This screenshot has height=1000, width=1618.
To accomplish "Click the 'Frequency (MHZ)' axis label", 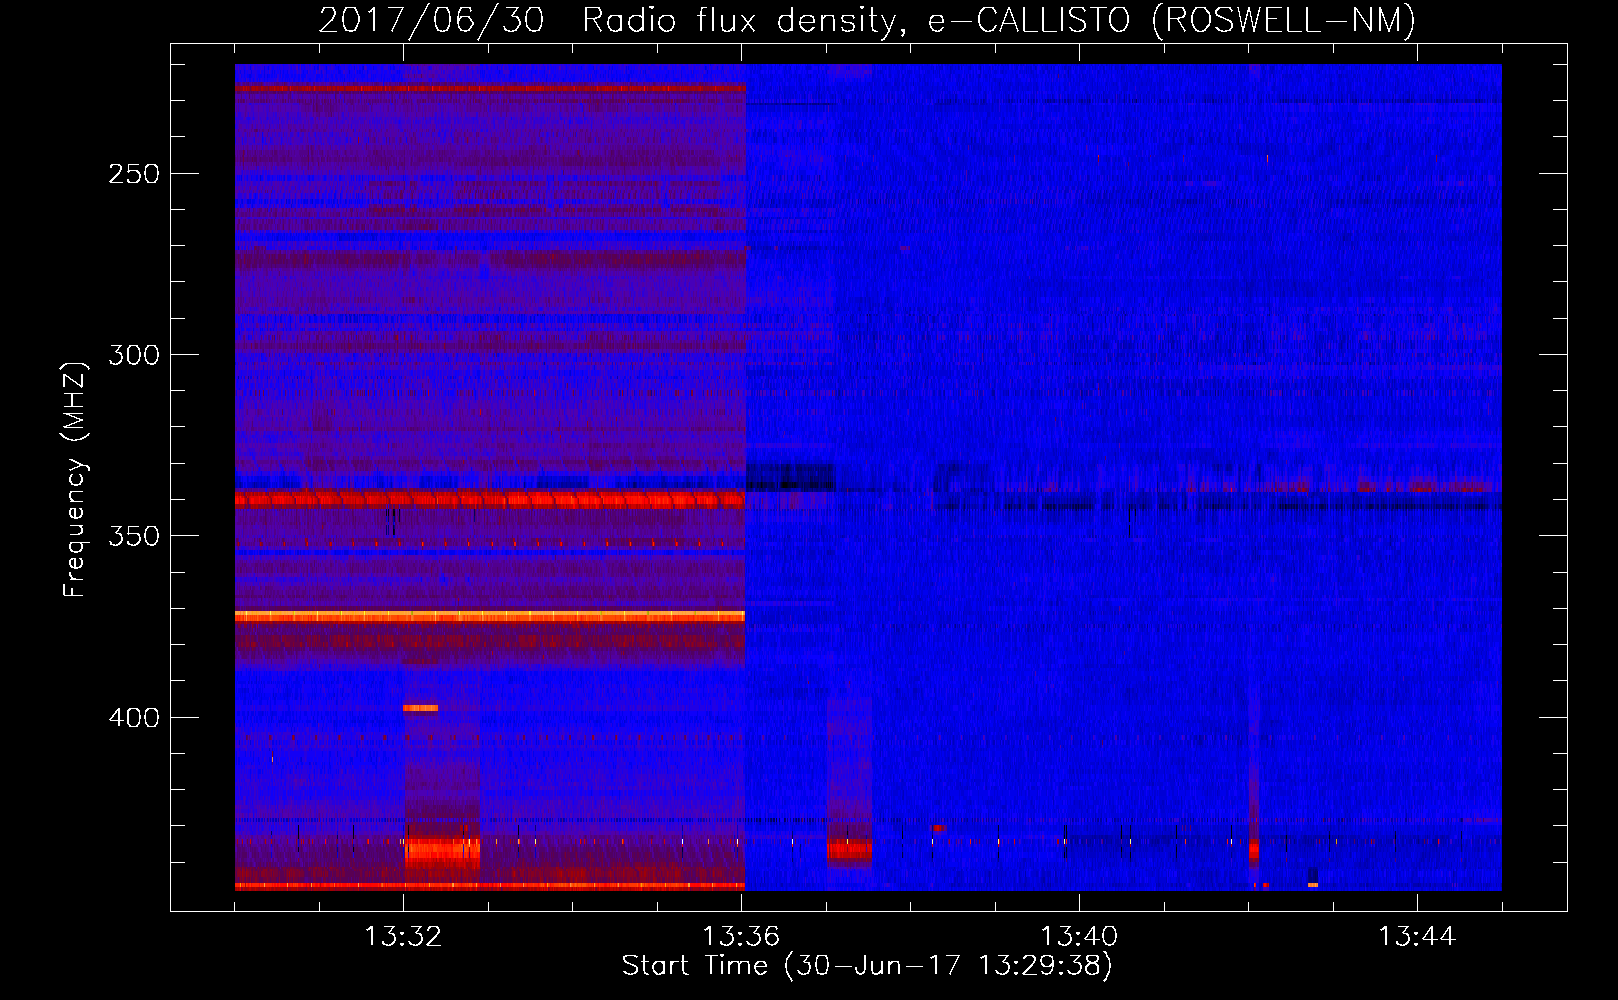I will pos(74,480).
